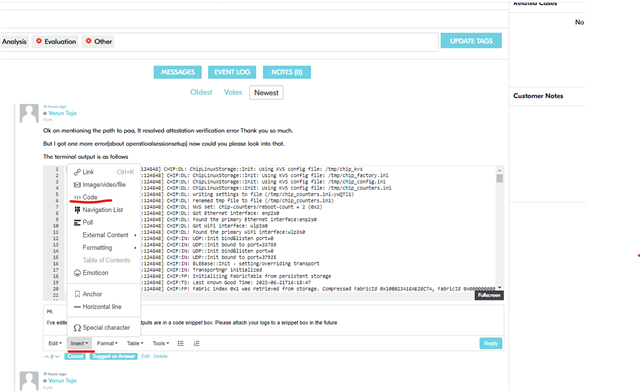The width and height of the screenshot is (640, 392).
Task: Upvote the reply with the up arrow
Action: [47, 356]
